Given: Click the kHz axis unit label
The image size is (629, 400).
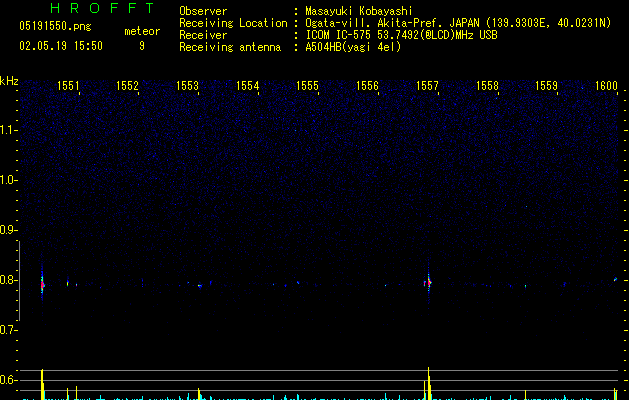Looking at the screenshot, I should pos(9,81).
